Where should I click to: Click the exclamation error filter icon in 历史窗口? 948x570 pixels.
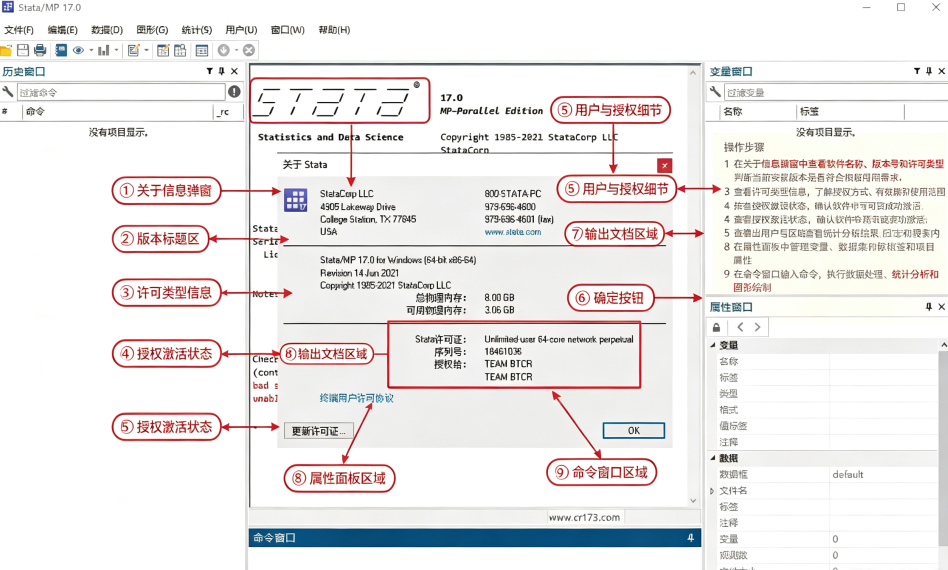(234, 92)
